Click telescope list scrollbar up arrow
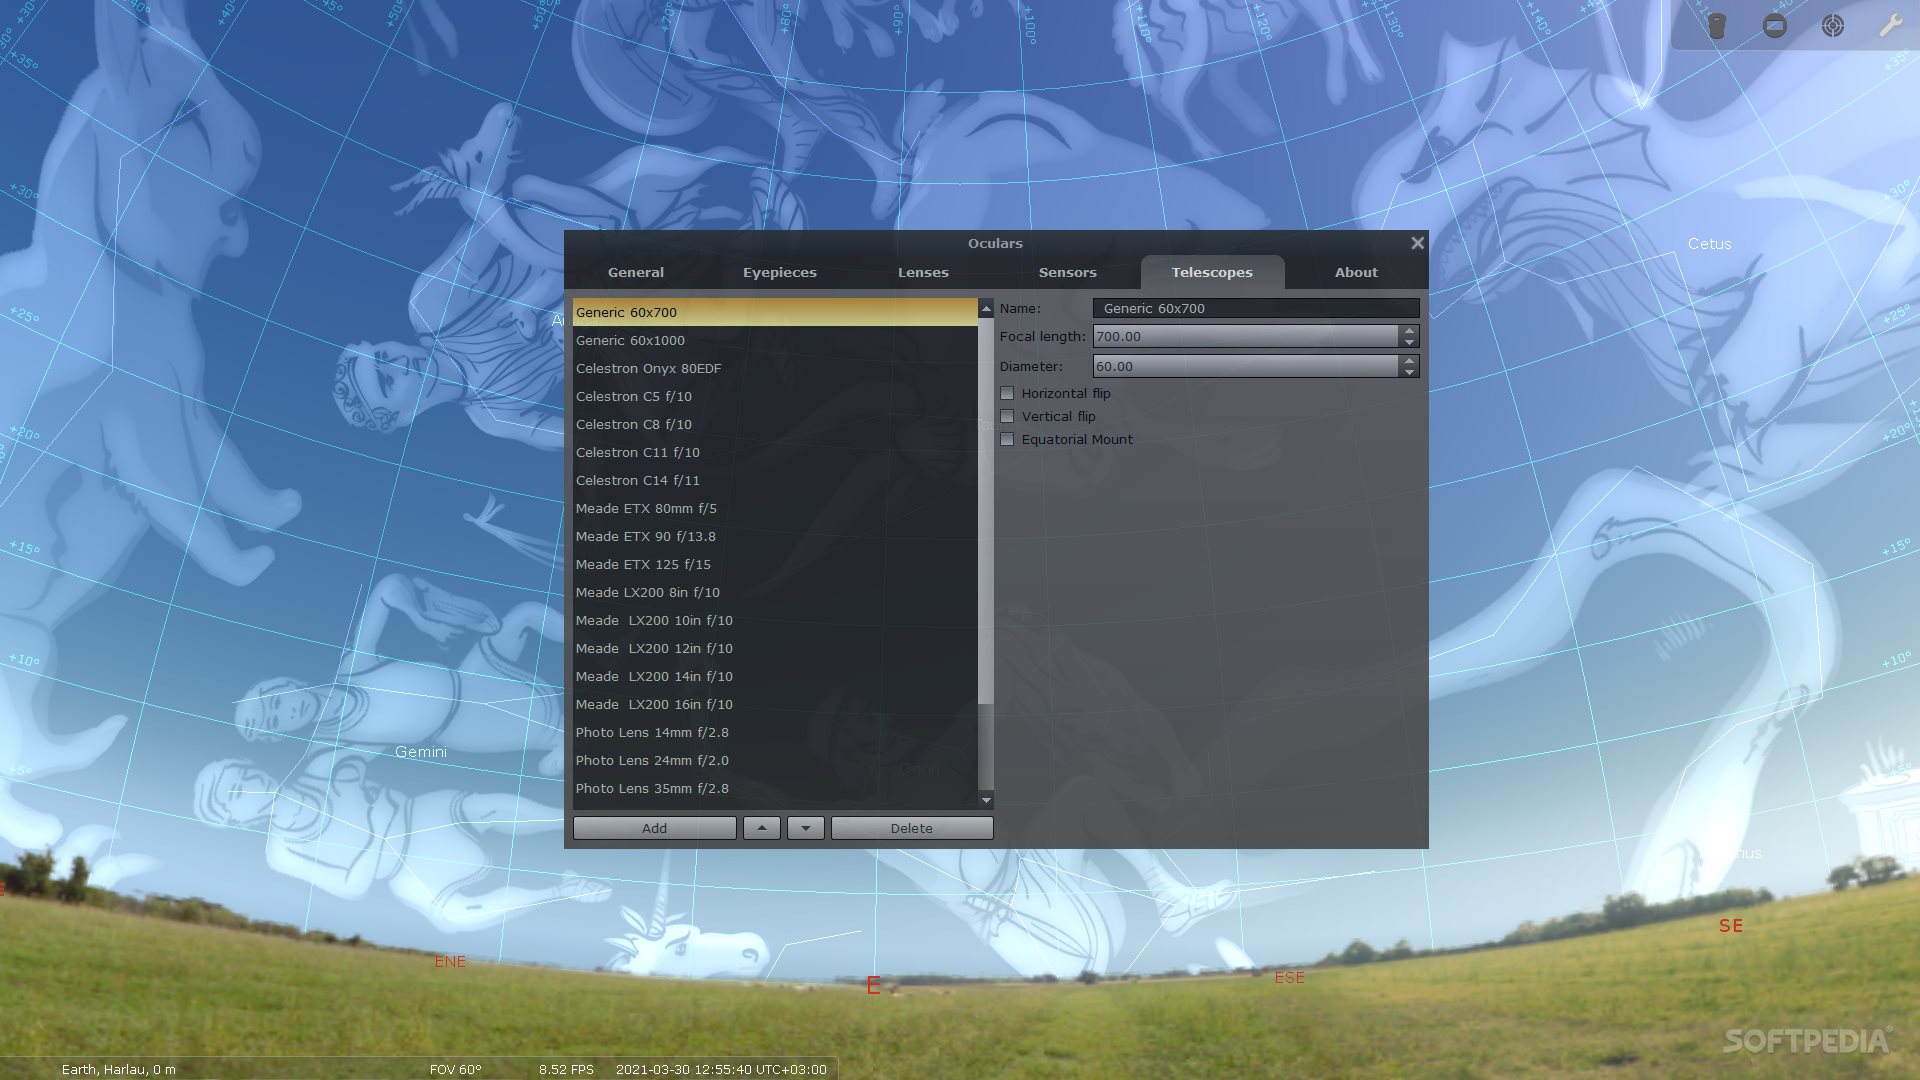The width and height of the screenshot is (1920, 1080). click(986, 308)
